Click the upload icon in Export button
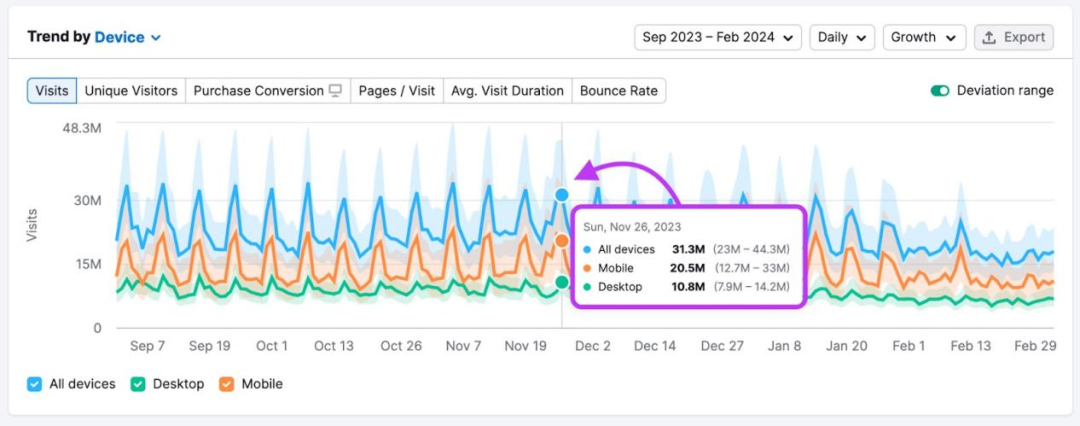The image size is (1080, 426). click(989, 37)
